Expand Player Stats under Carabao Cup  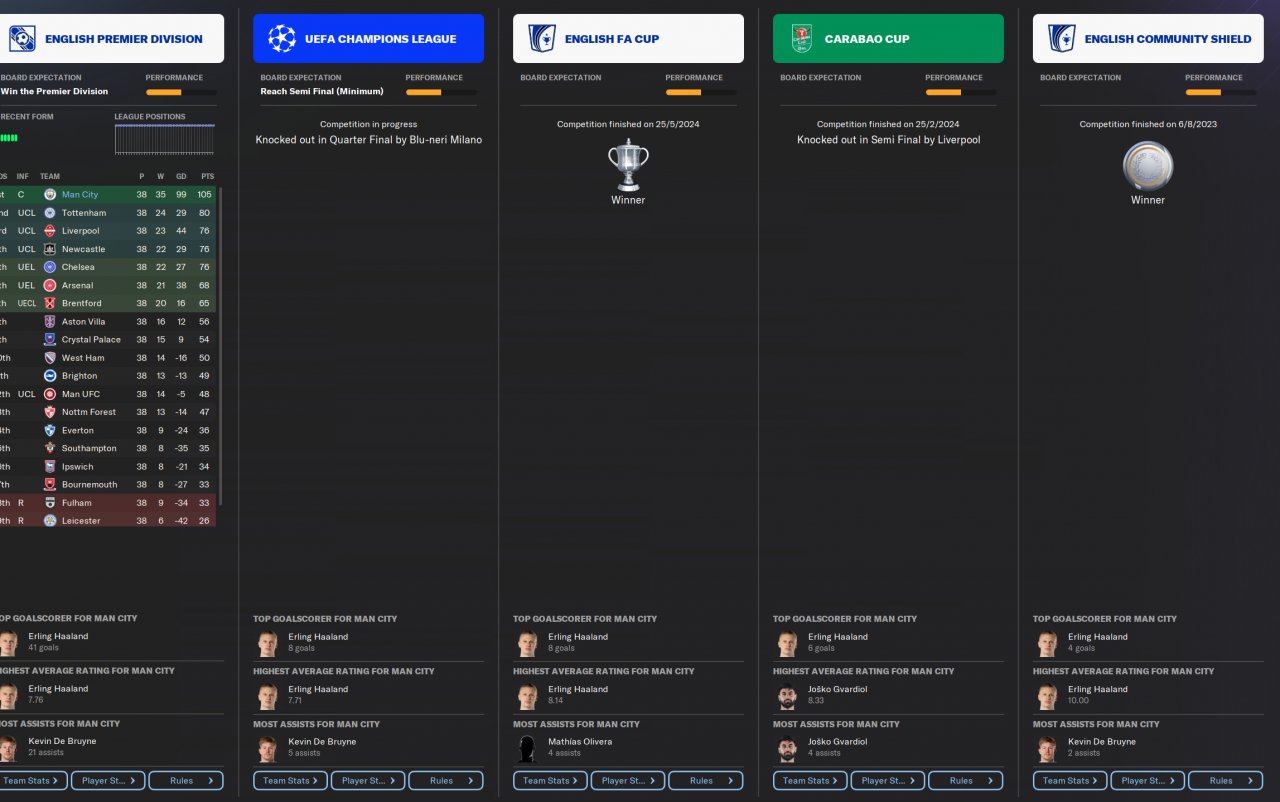click(888, 781)
